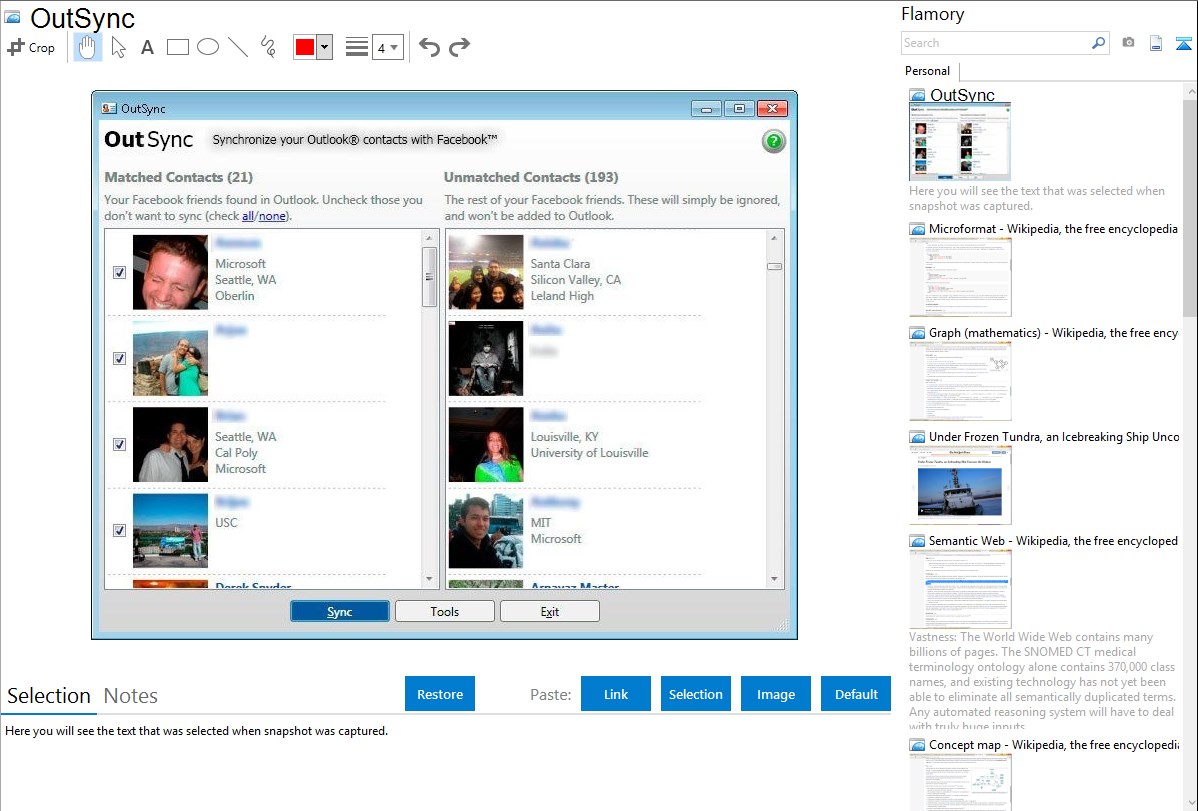Click the Exit button in OutSync

549,611
